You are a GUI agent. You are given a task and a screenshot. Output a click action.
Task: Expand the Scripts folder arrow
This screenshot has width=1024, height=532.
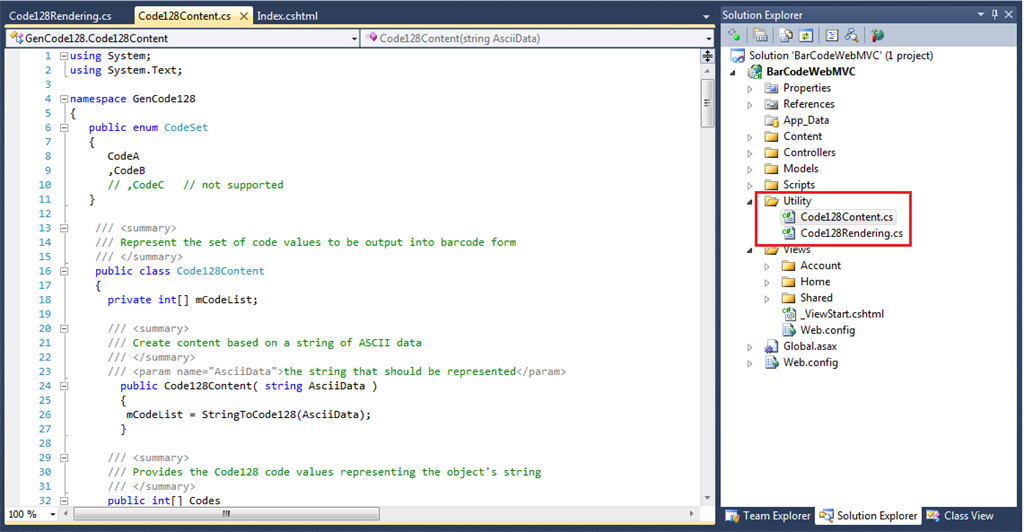click(750, 185)
